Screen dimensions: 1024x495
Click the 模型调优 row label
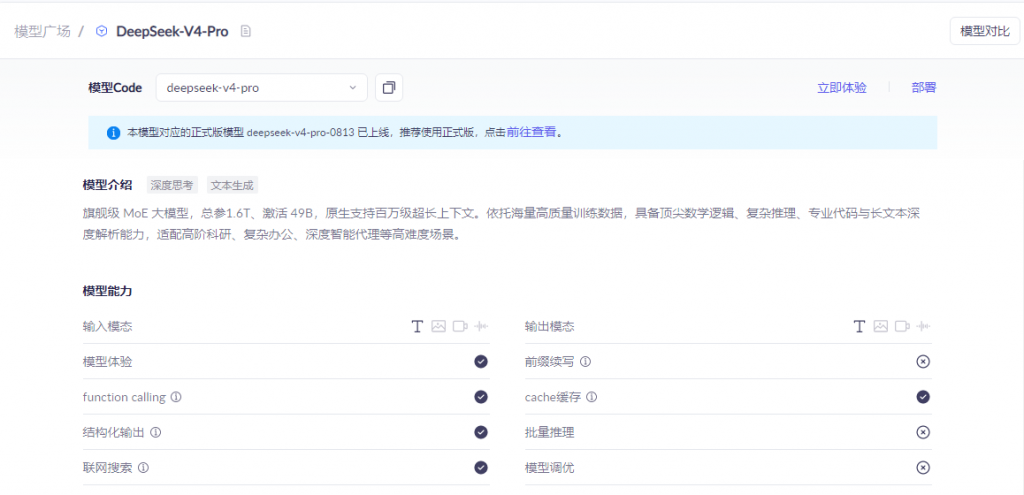(550, 468)
